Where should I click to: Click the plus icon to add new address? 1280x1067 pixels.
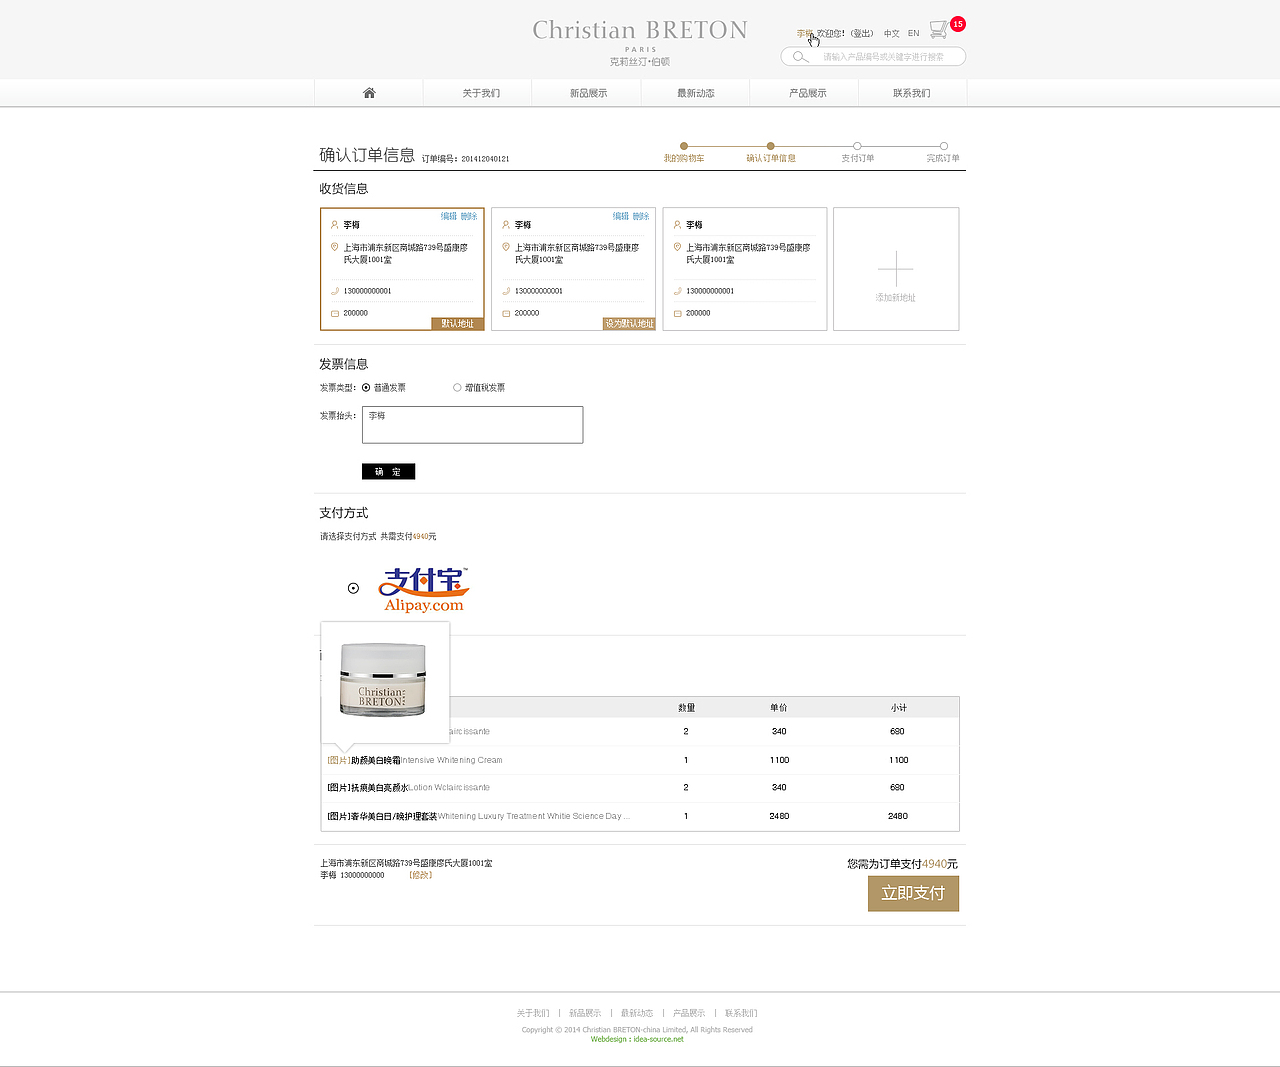pyautogui.click(x=896, y=268)
